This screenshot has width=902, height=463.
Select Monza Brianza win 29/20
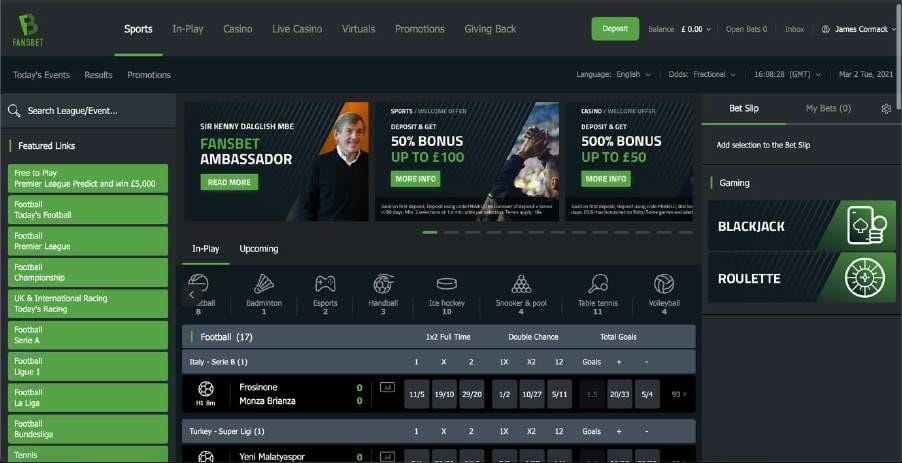click(x=472, y=395)
